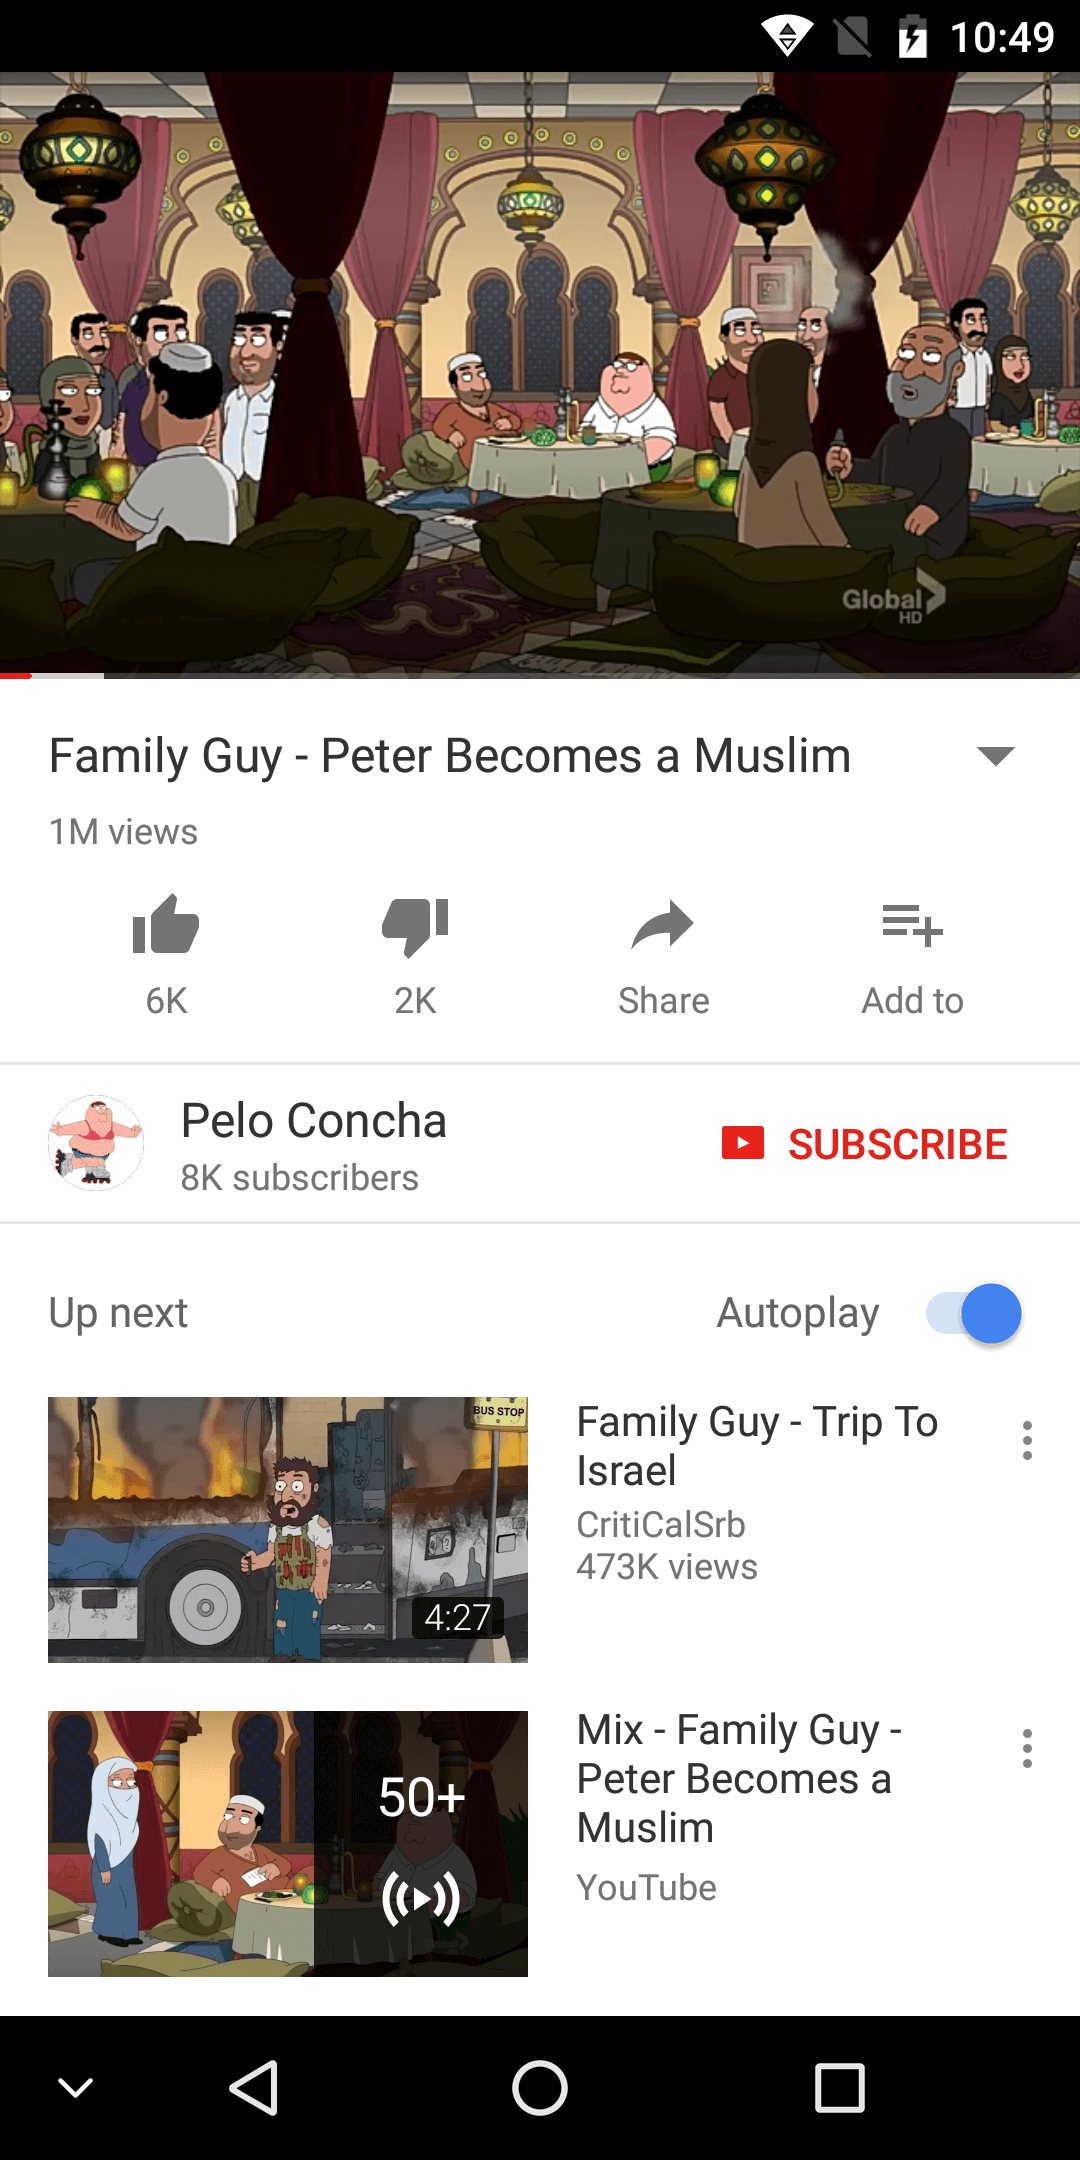Expand video description with dropdown arrow

(995, 756)
